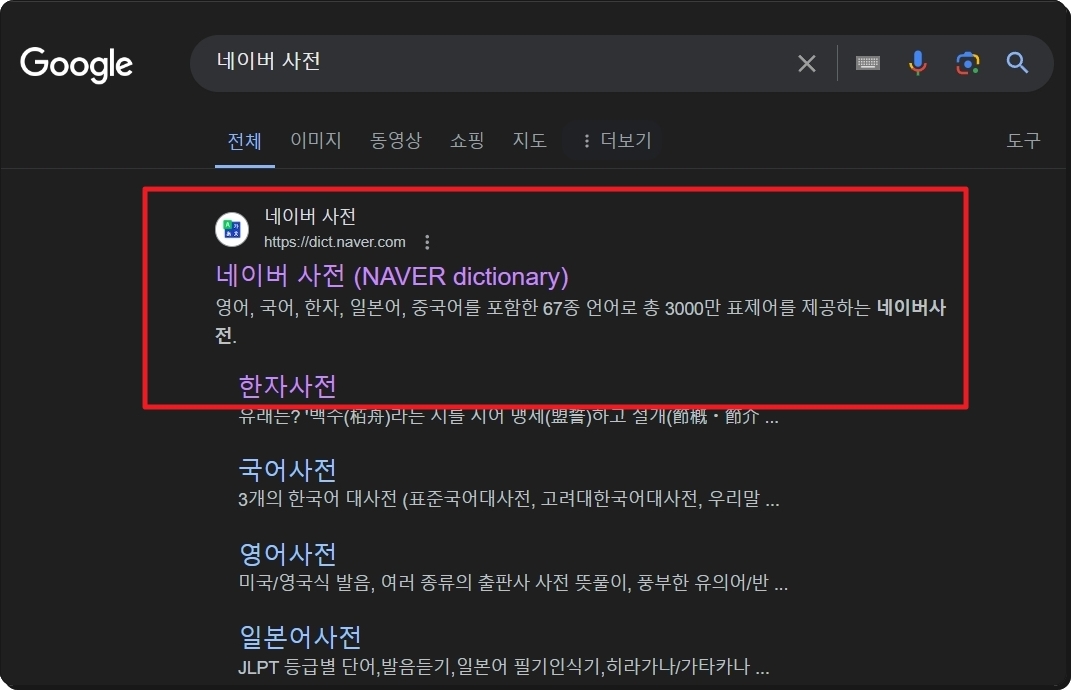Switch to the 동영상 tab
This screenshot has width=1071, height=690.
point(395,141)
